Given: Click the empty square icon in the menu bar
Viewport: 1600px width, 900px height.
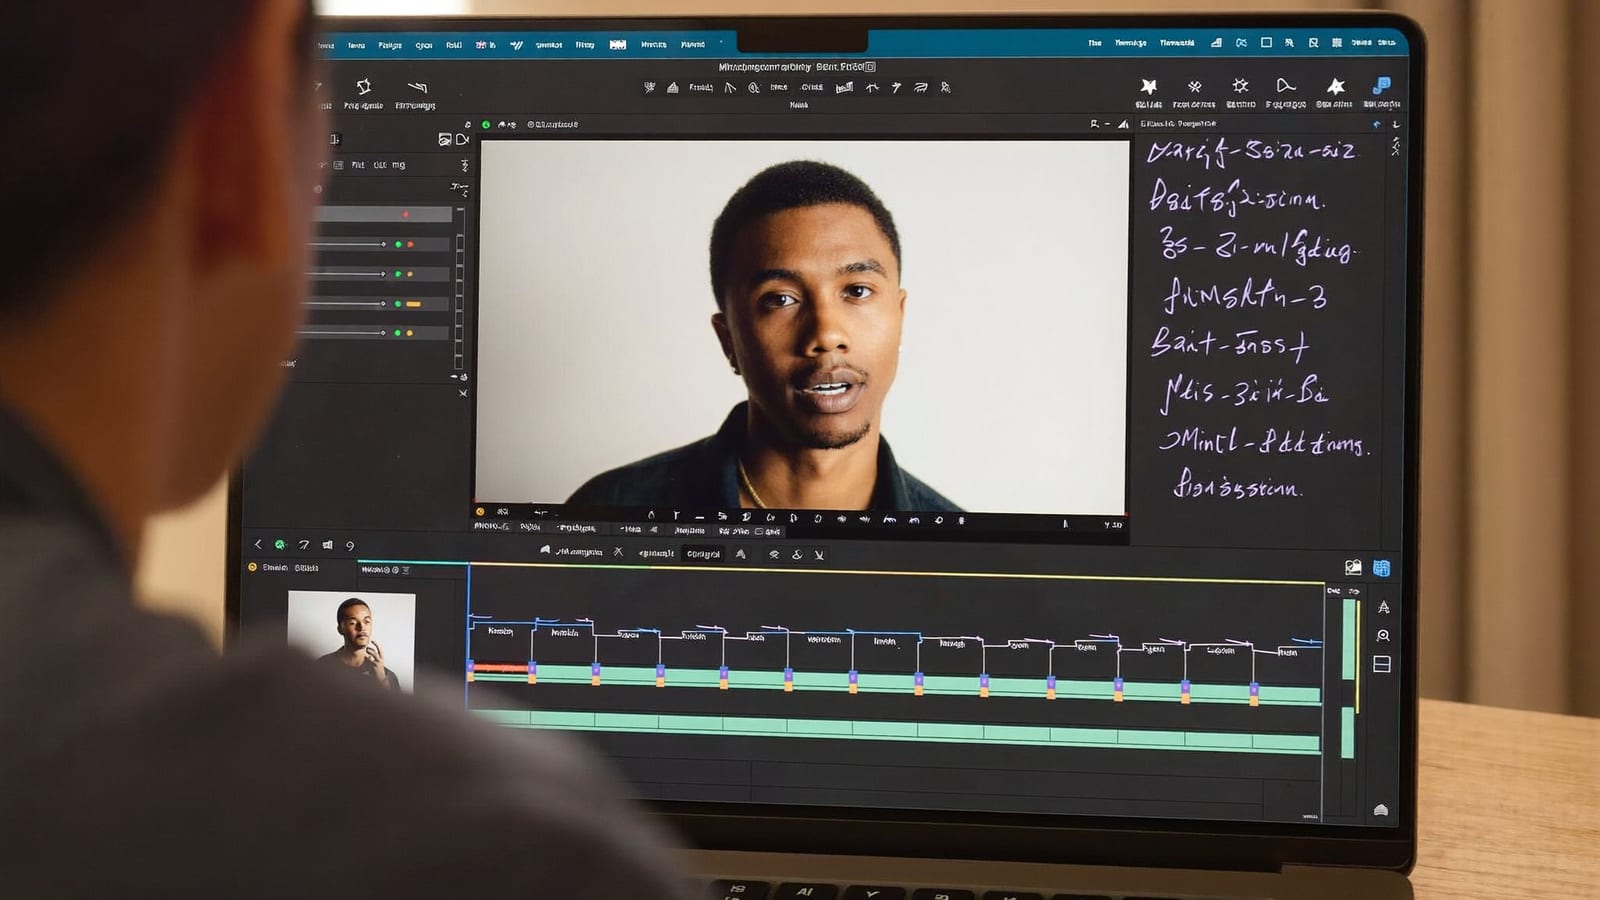Looking at the screenshot, I should (x=1266, y=43).
